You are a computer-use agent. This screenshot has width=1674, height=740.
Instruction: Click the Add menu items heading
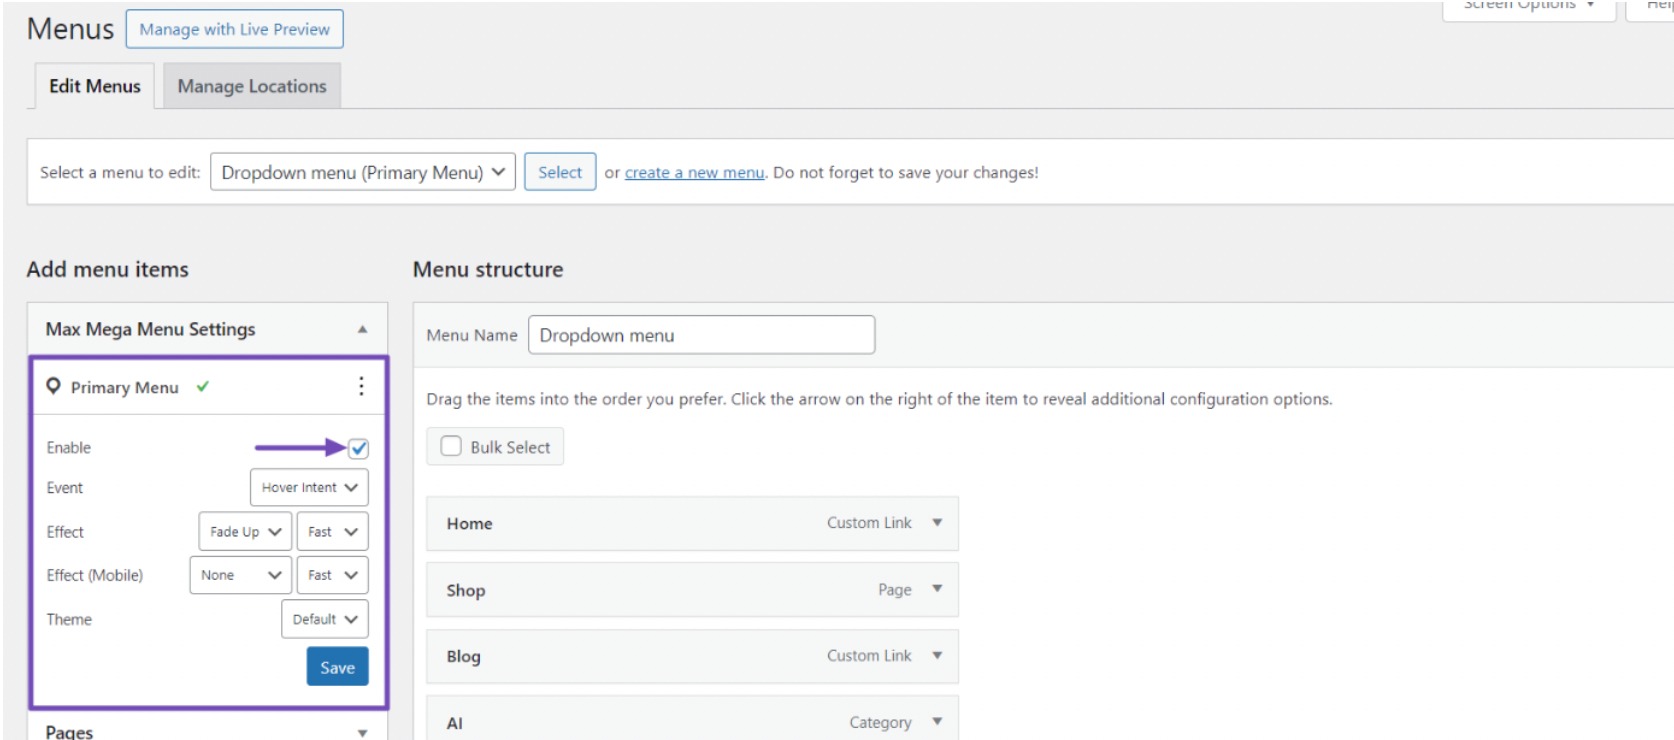pos(108,269)
